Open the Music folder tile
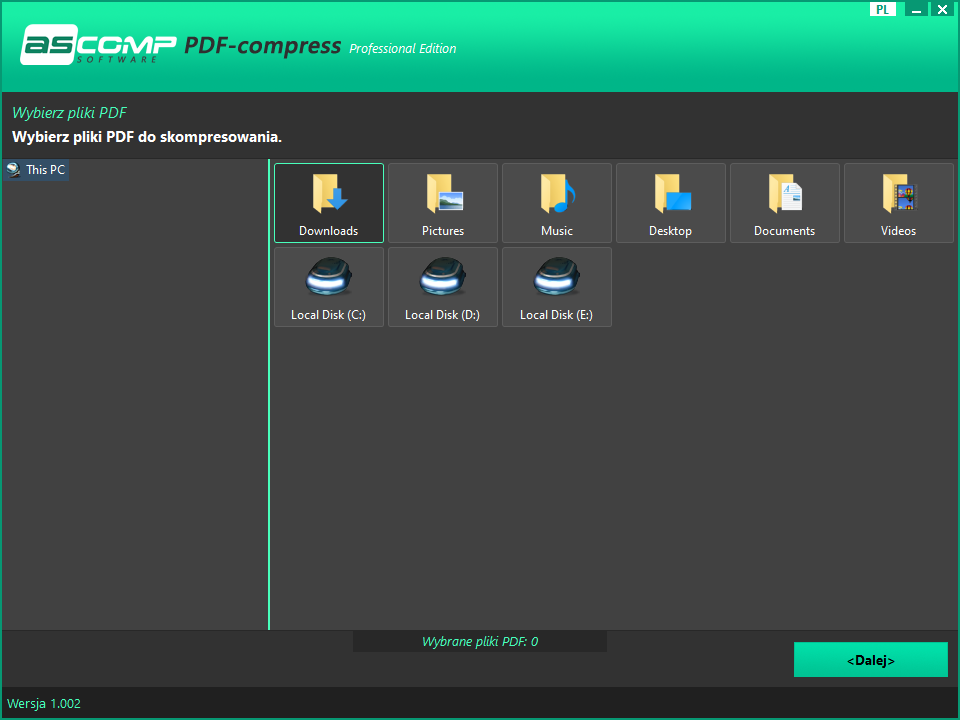 557,203
